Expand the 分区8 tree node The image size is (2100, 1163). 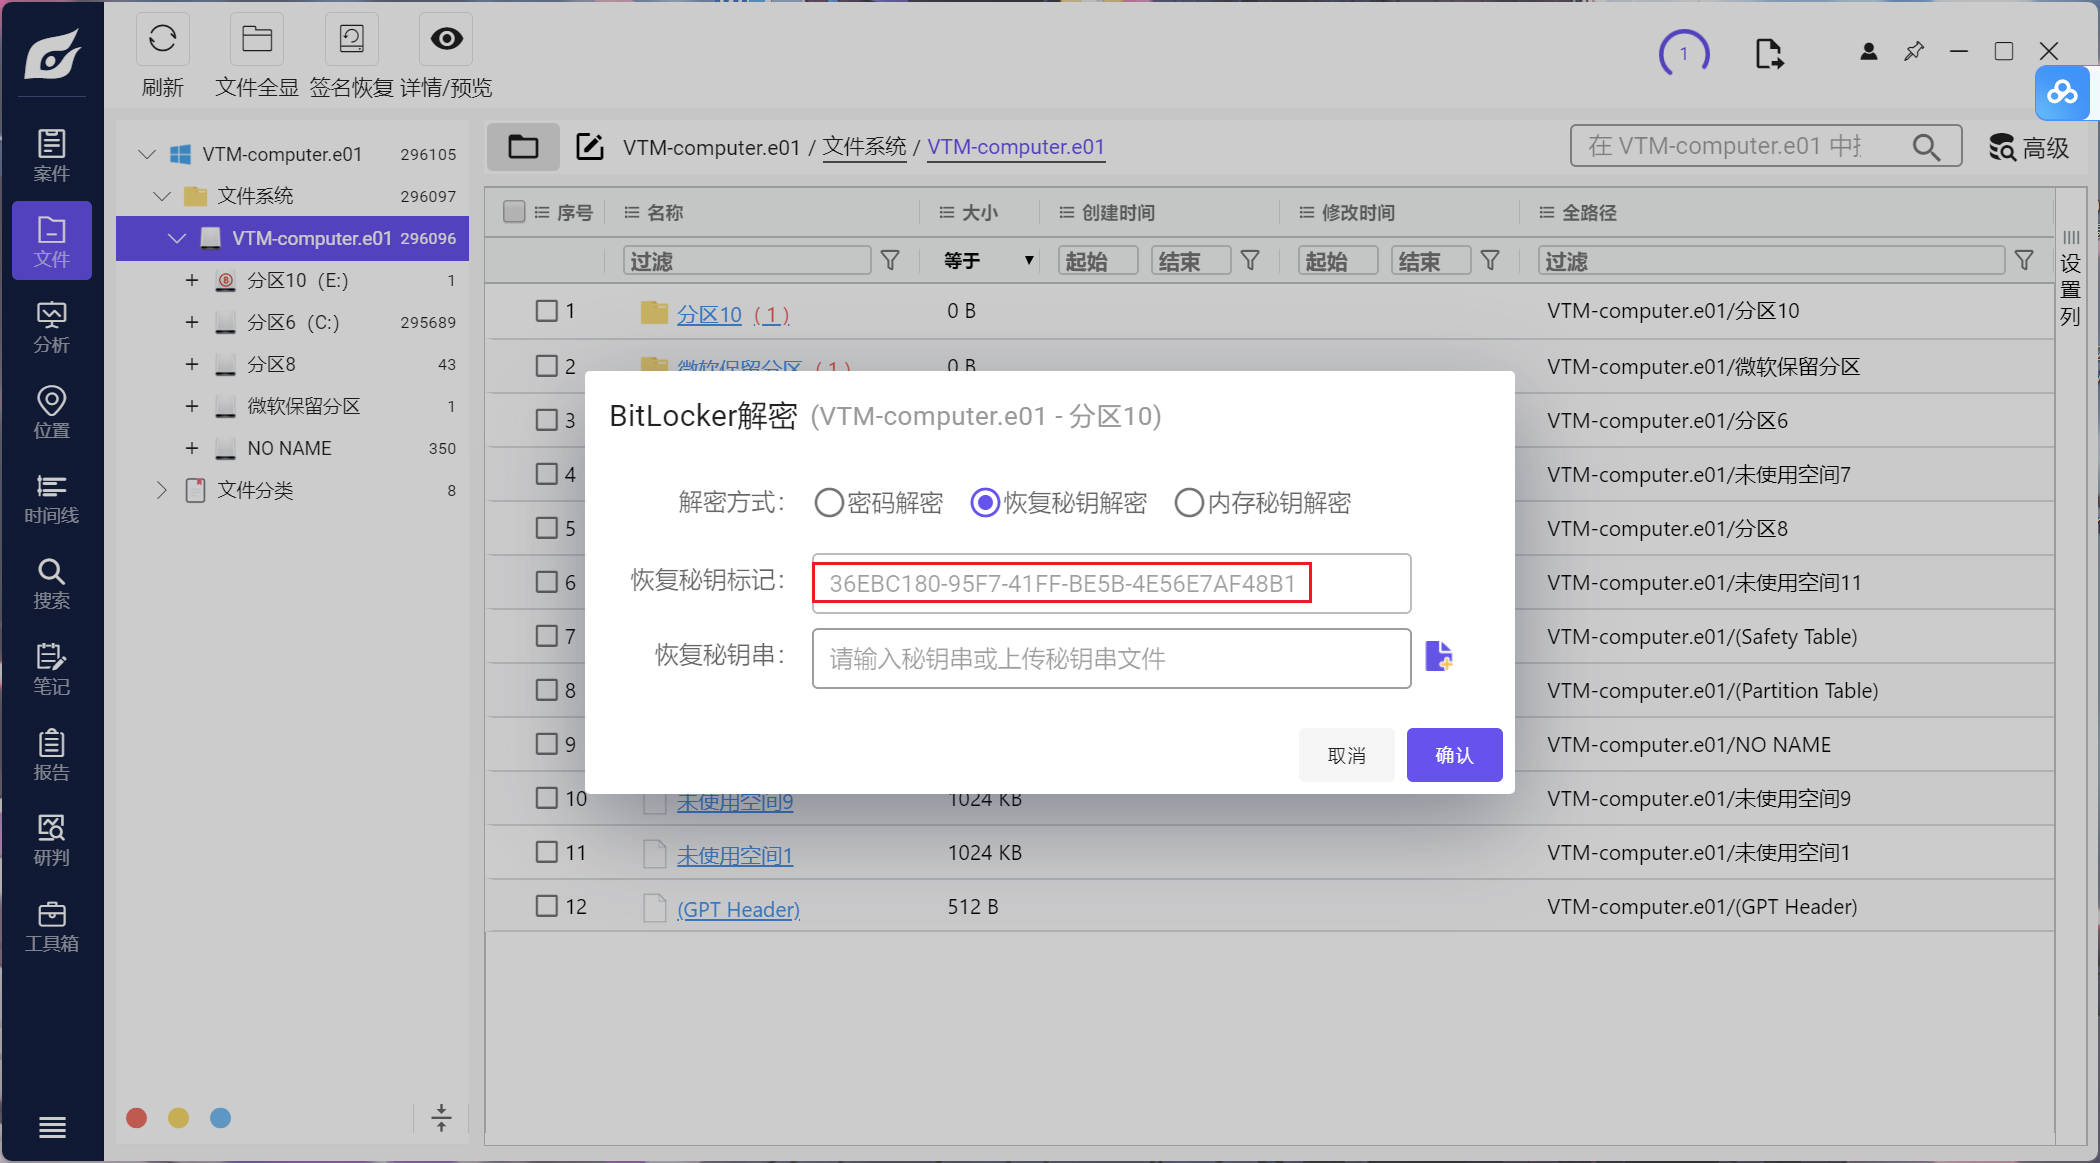point(191,364)
